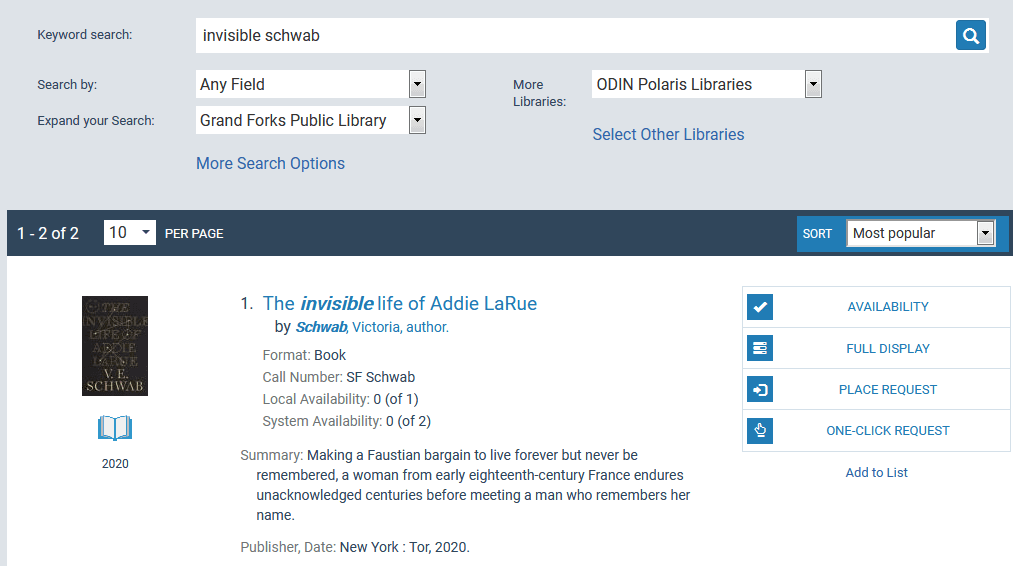Click Select Other Libraries link
This screenshot has width=1013, height=566.
point(668,134)
